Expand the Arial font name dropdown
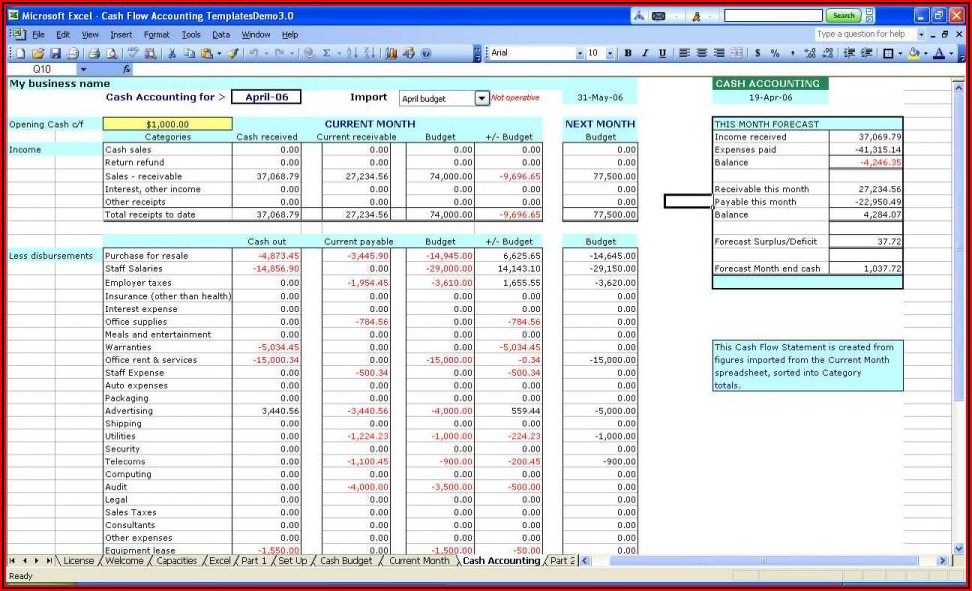 click(x=579, y=53)
